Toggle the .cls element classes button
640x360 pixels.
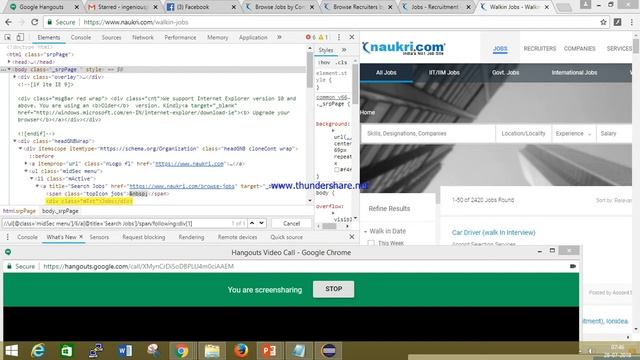341,62
